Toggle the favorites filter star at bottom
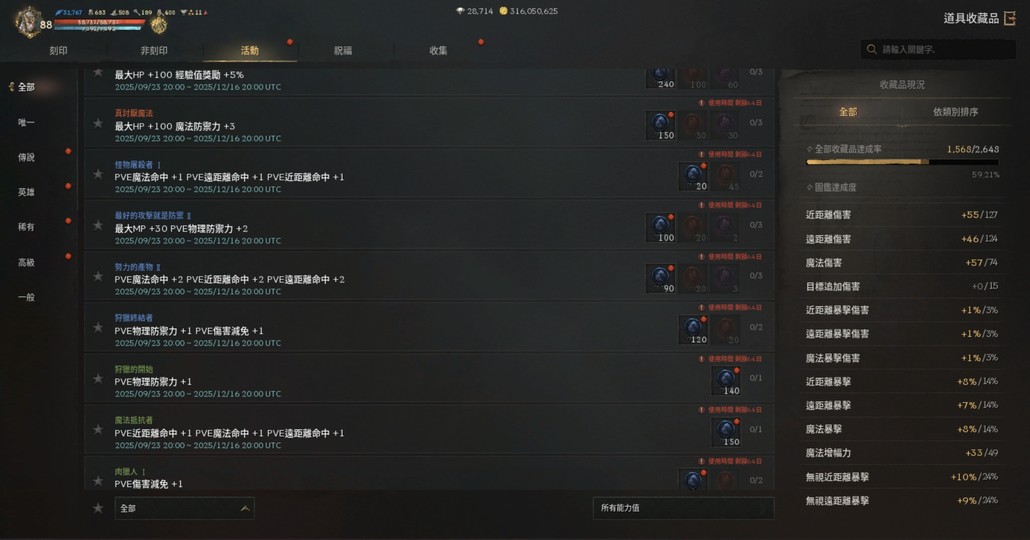Viewport: 1030px width, 540px height. pyautogui.click(x=98, y=508)
